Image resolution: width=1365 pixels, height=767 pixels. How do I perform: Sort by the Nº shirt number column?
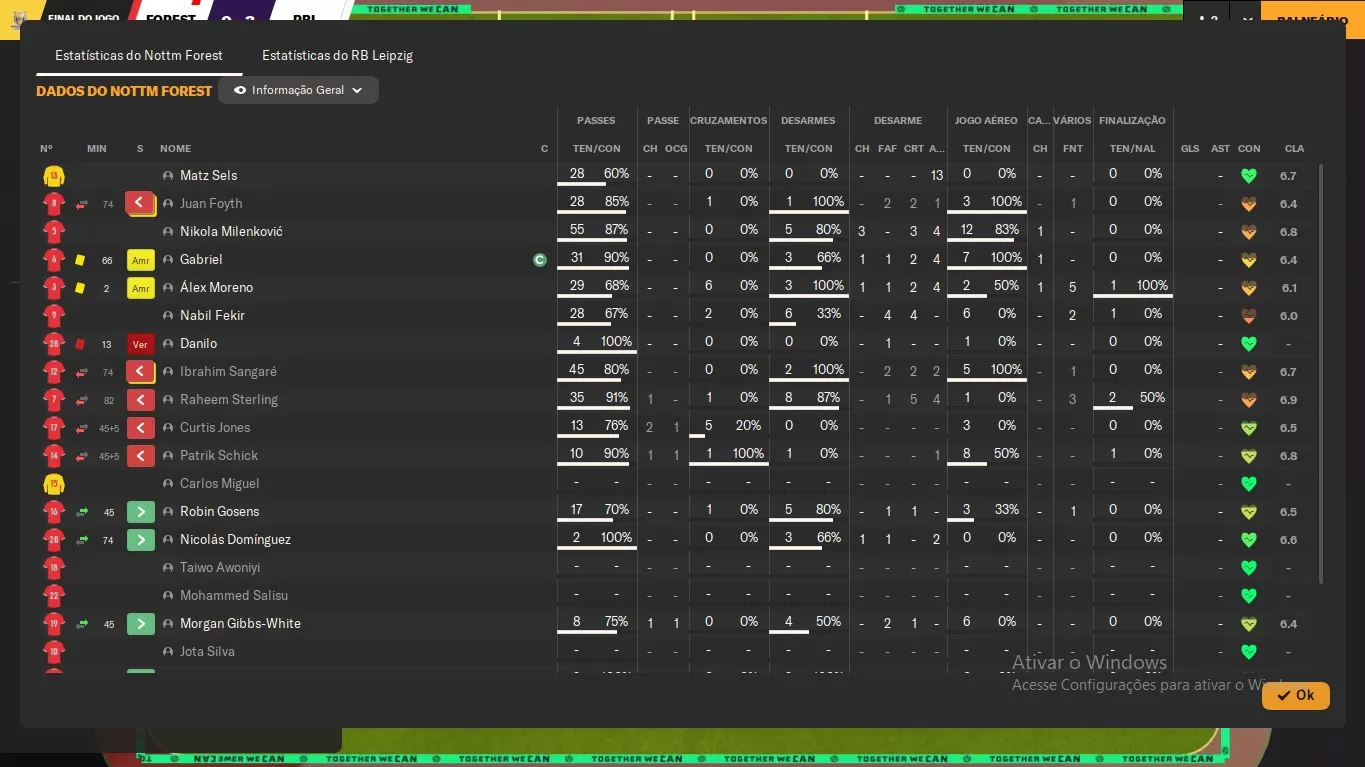(x=46, y=149)
